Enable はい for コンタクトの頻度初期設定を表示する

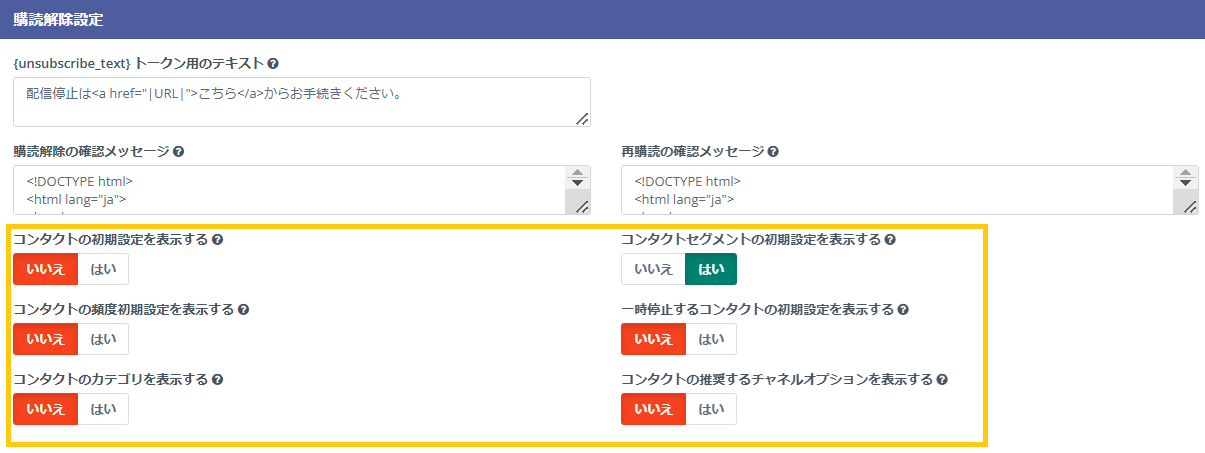[103, 339]
